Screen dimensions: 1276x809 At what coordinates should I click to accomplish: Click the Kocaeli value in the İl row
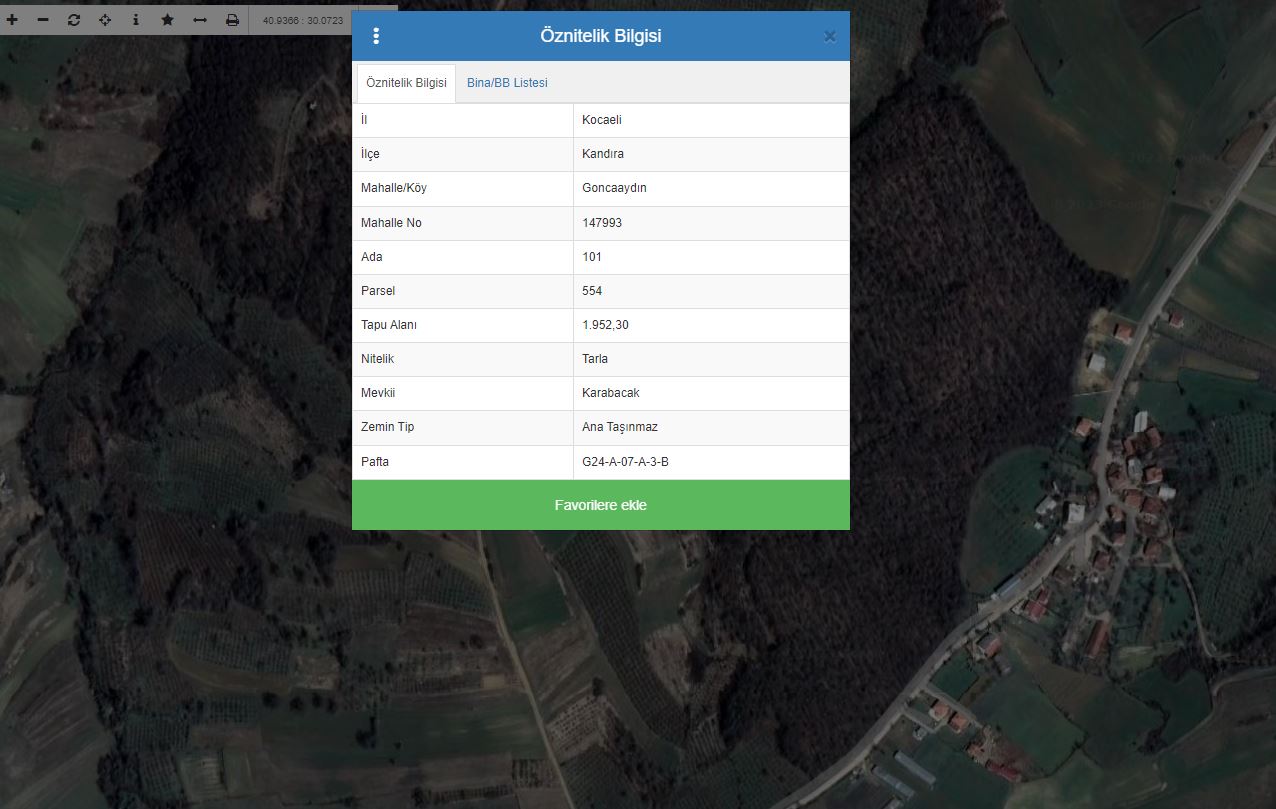602,120
